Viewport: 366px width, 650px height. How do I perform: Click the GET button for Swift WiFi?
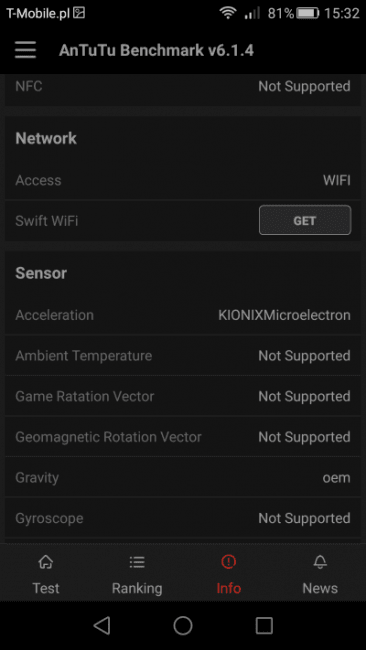tap(305, 221)
